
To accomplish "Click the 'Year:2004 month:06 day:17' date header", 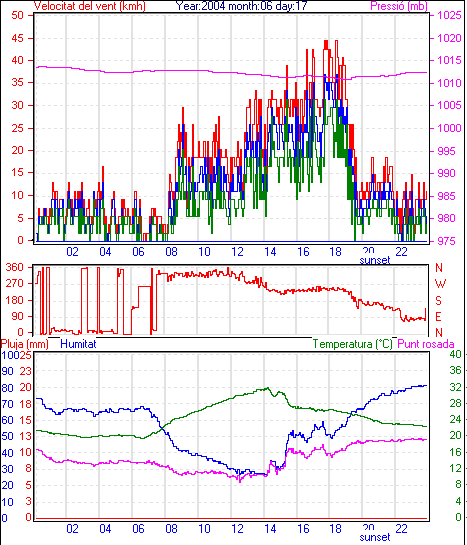I will tap(241, 6).
